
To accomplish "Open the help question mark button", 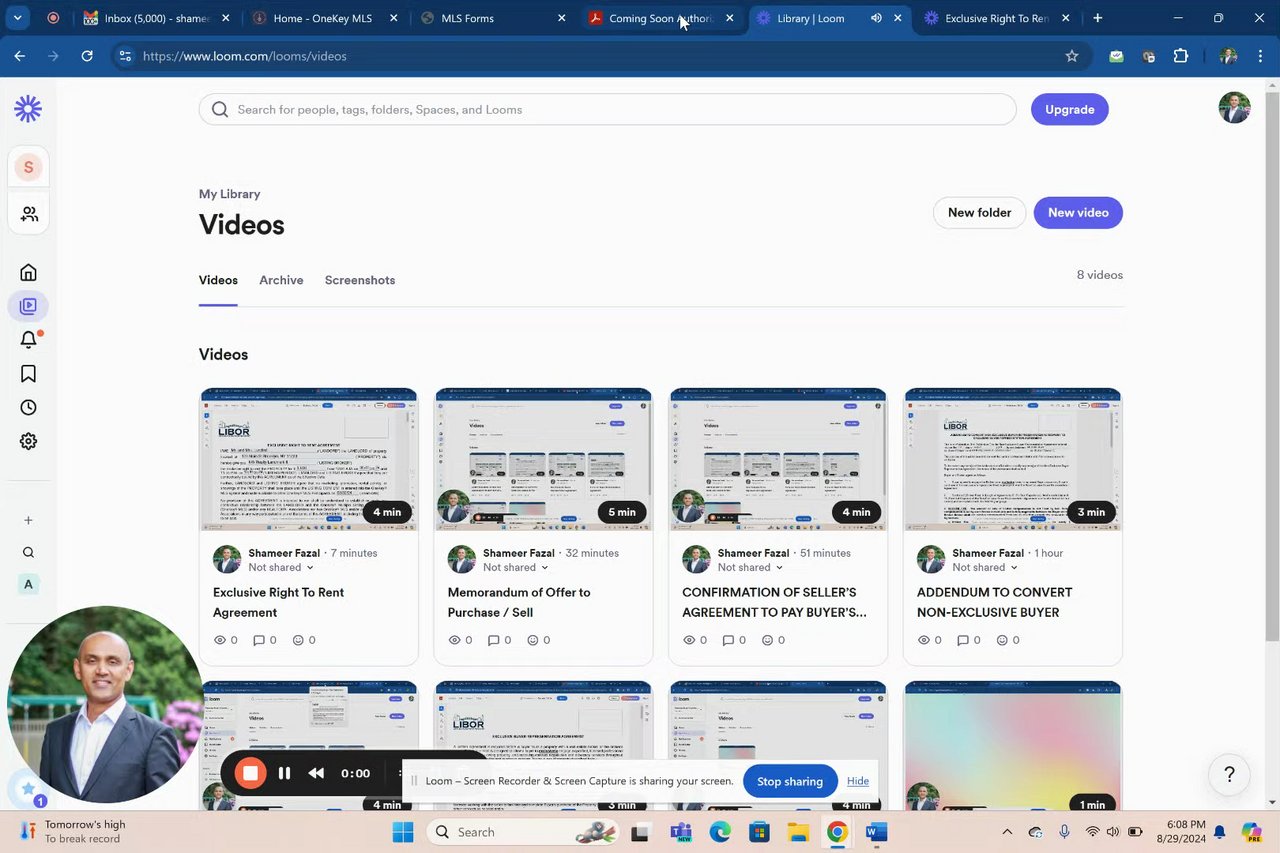I will click(1229, 775).
